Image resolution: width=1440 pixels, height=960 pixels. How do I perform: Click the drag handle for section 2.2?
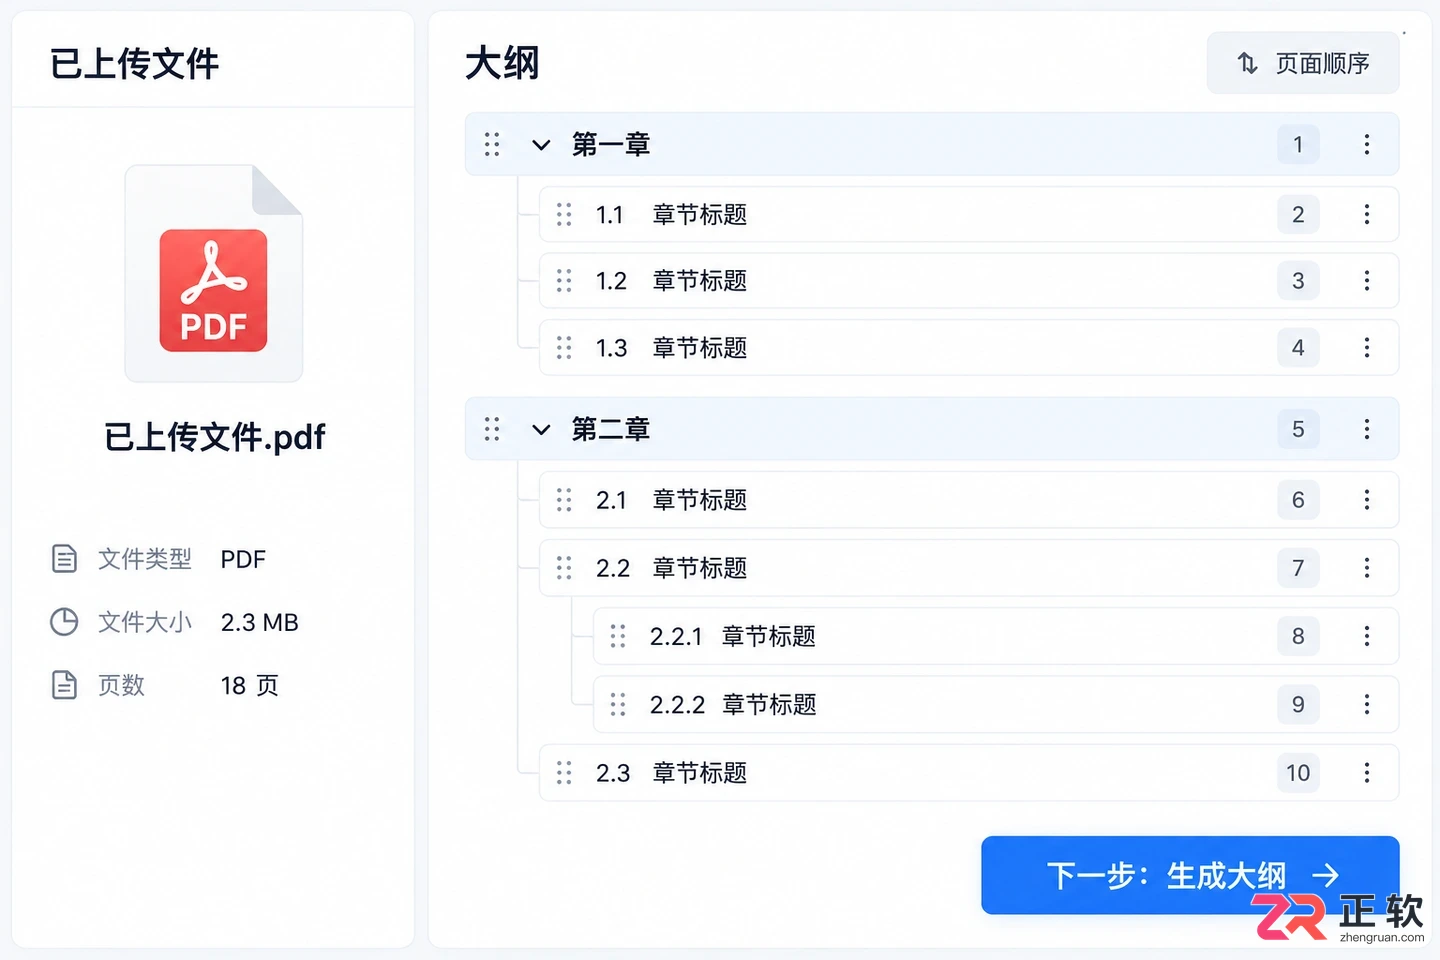[564, 568]
